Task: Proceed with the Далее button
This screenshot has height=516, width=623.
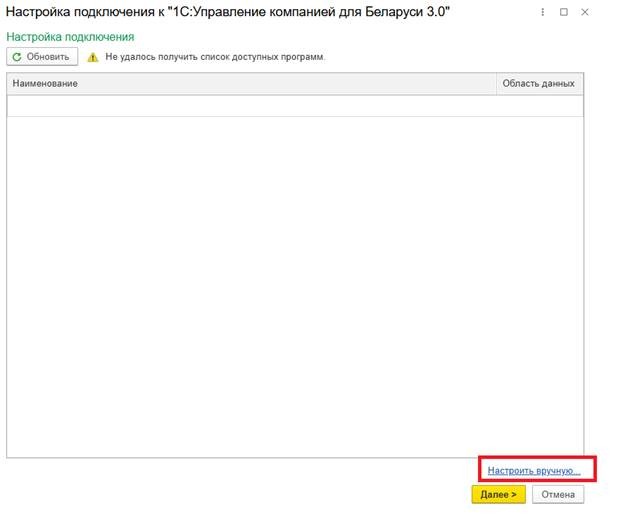Action: click(499, 495)
